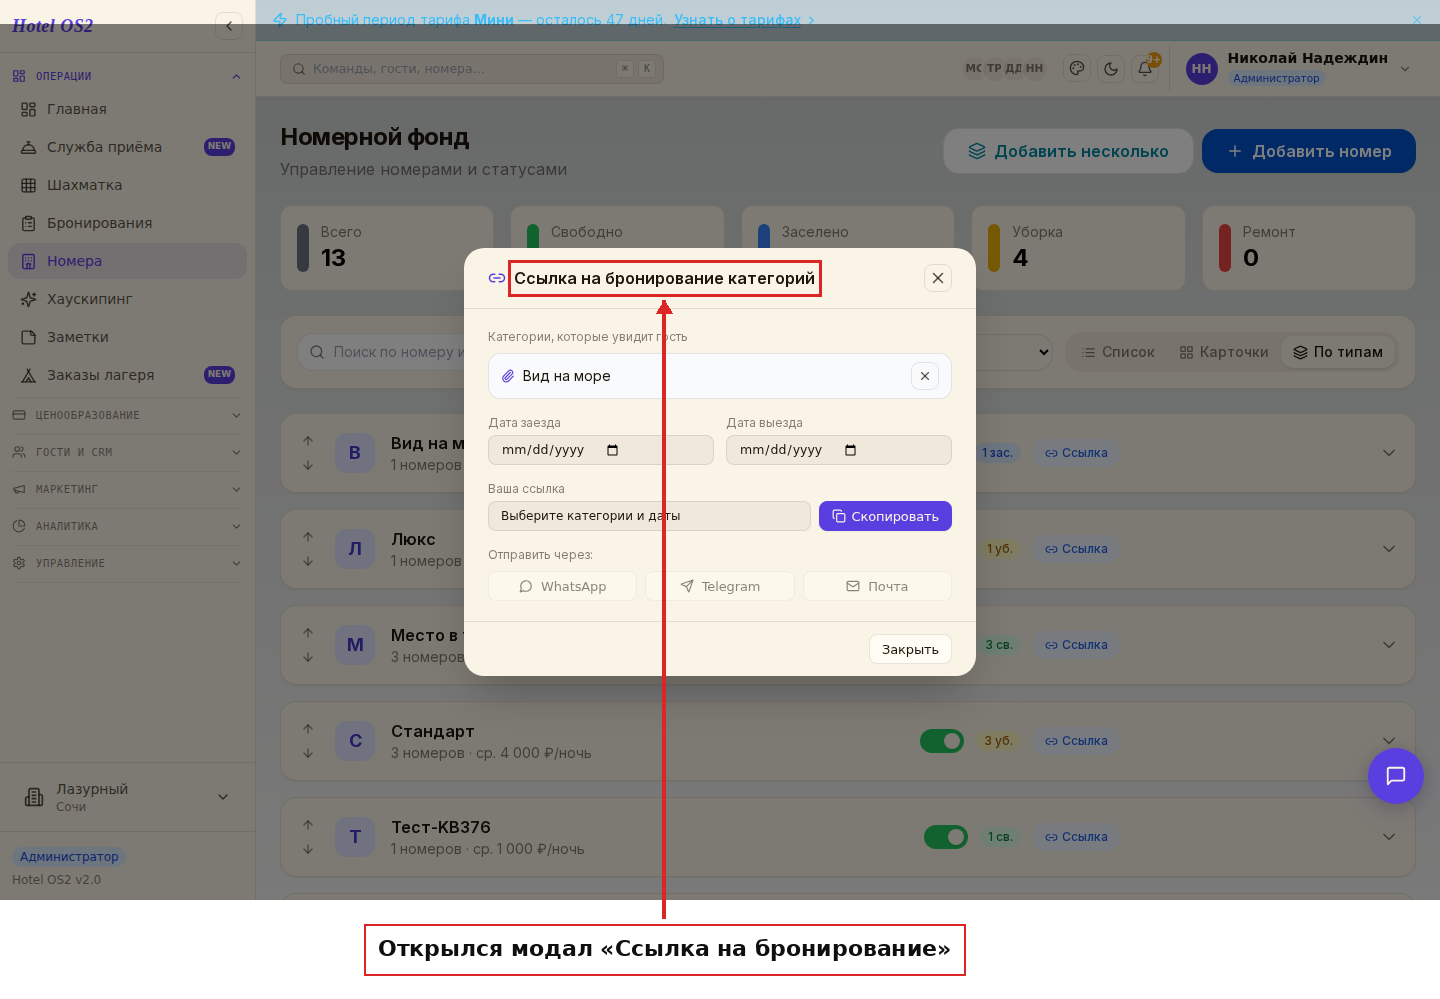The width and height of the screenshot is (1440, 999).
Task: Toggle the Тест-КВ376 category switch
Action: coord(946,837)
